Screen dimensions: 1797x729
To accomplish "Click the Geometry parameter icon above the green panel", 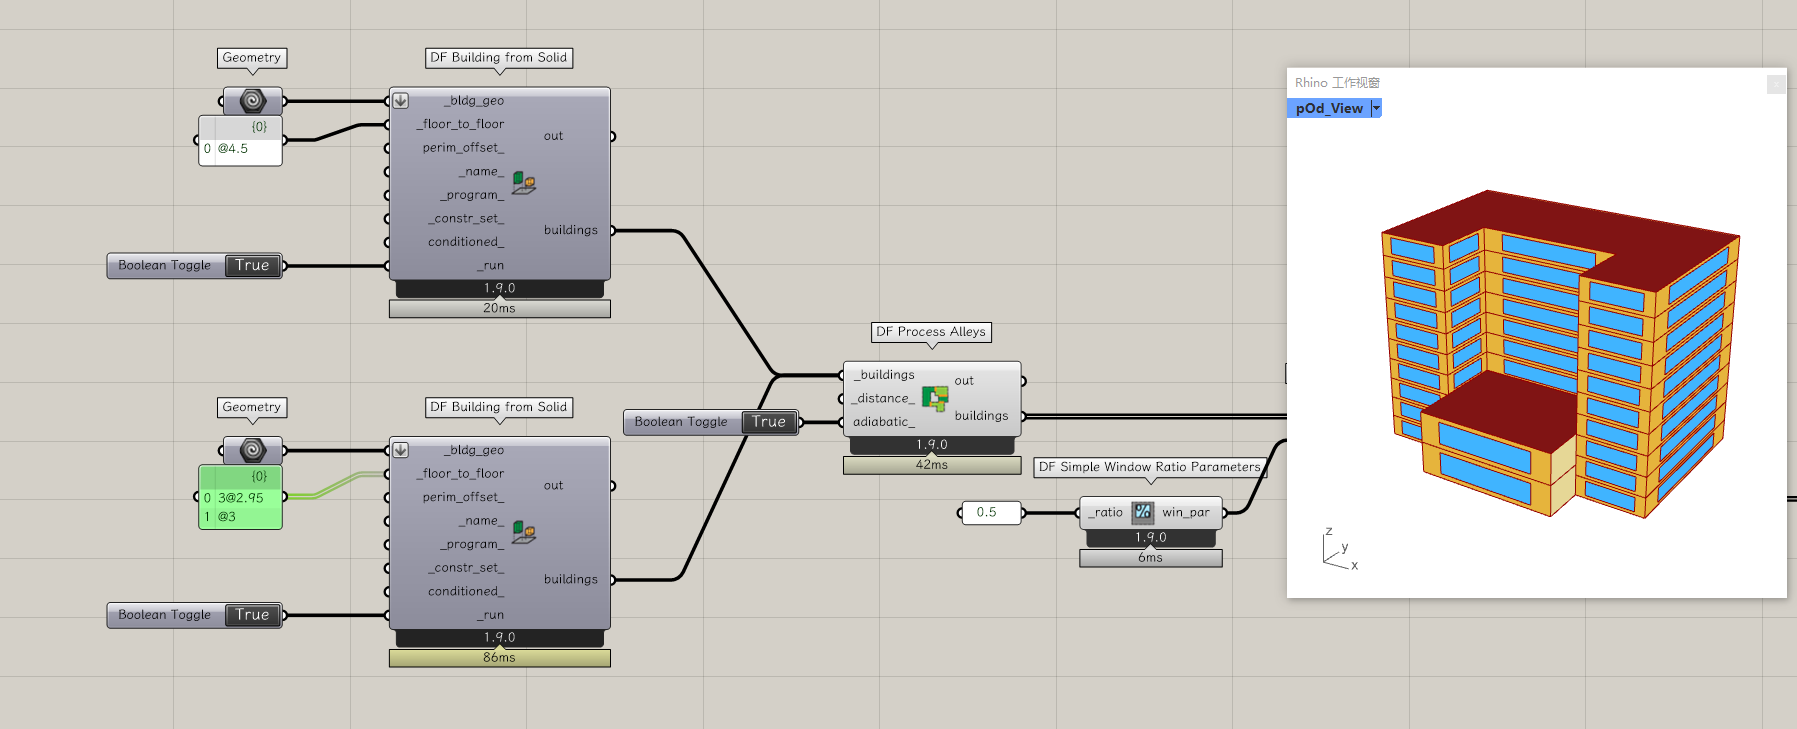I will 252,450.
